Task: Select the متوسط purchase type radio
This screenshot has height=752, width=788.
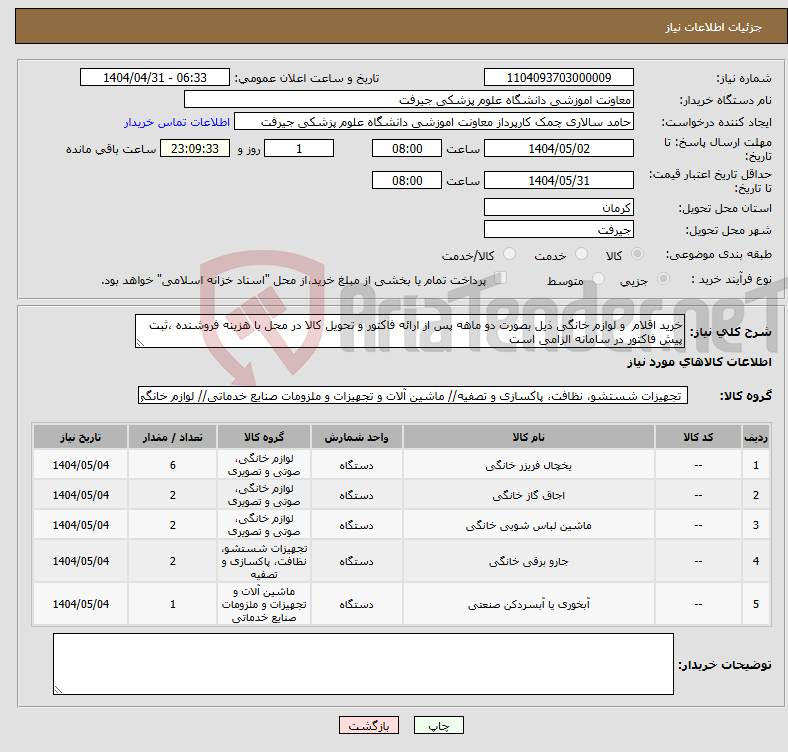Action: [589, 280]
